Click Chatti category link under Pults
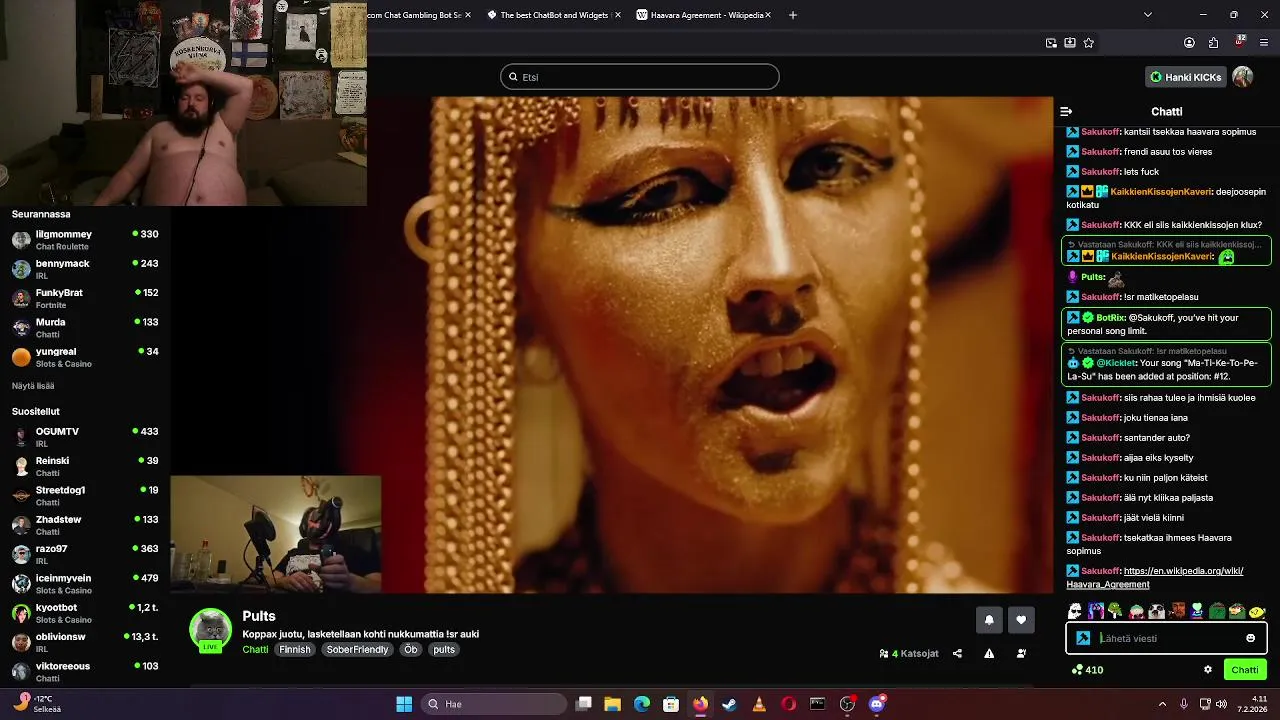1280x720 pixels. 255,650
